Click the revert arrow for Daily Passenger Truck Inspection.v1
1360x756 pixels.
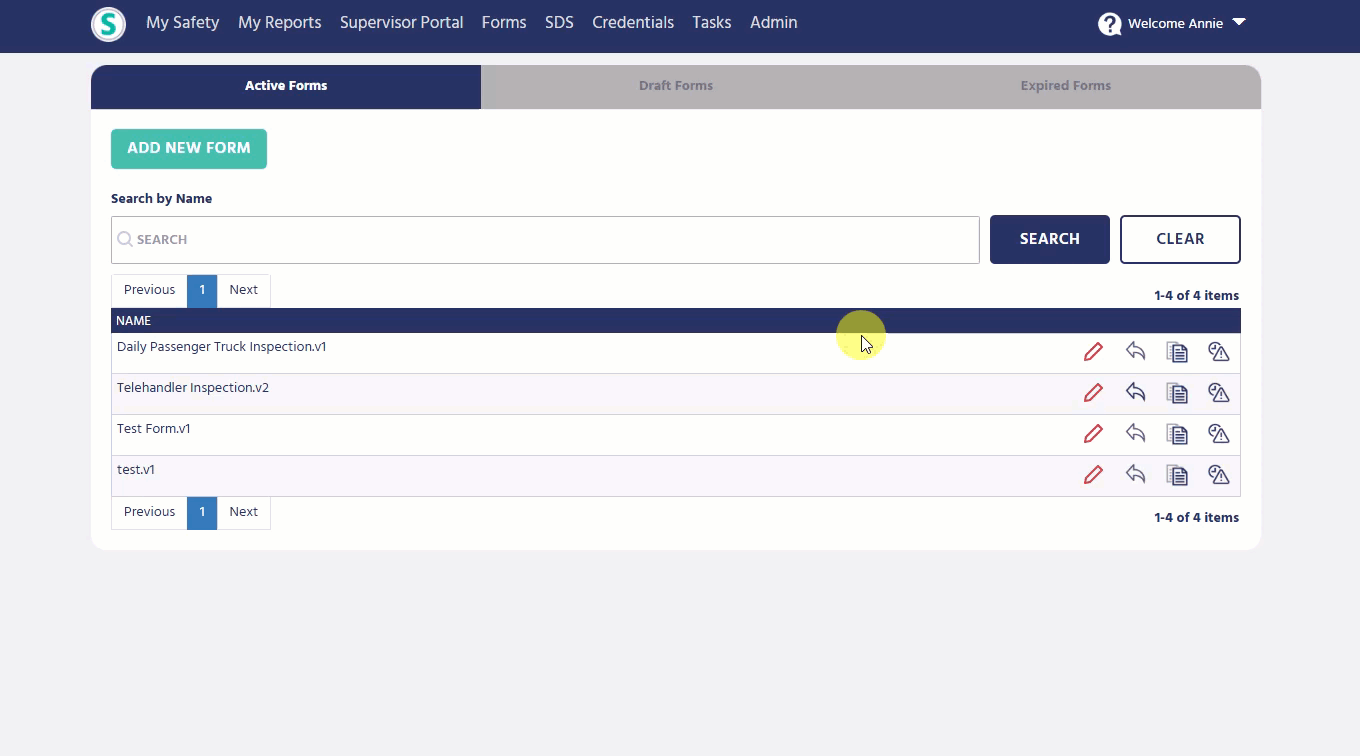[x=1135, y=351]
